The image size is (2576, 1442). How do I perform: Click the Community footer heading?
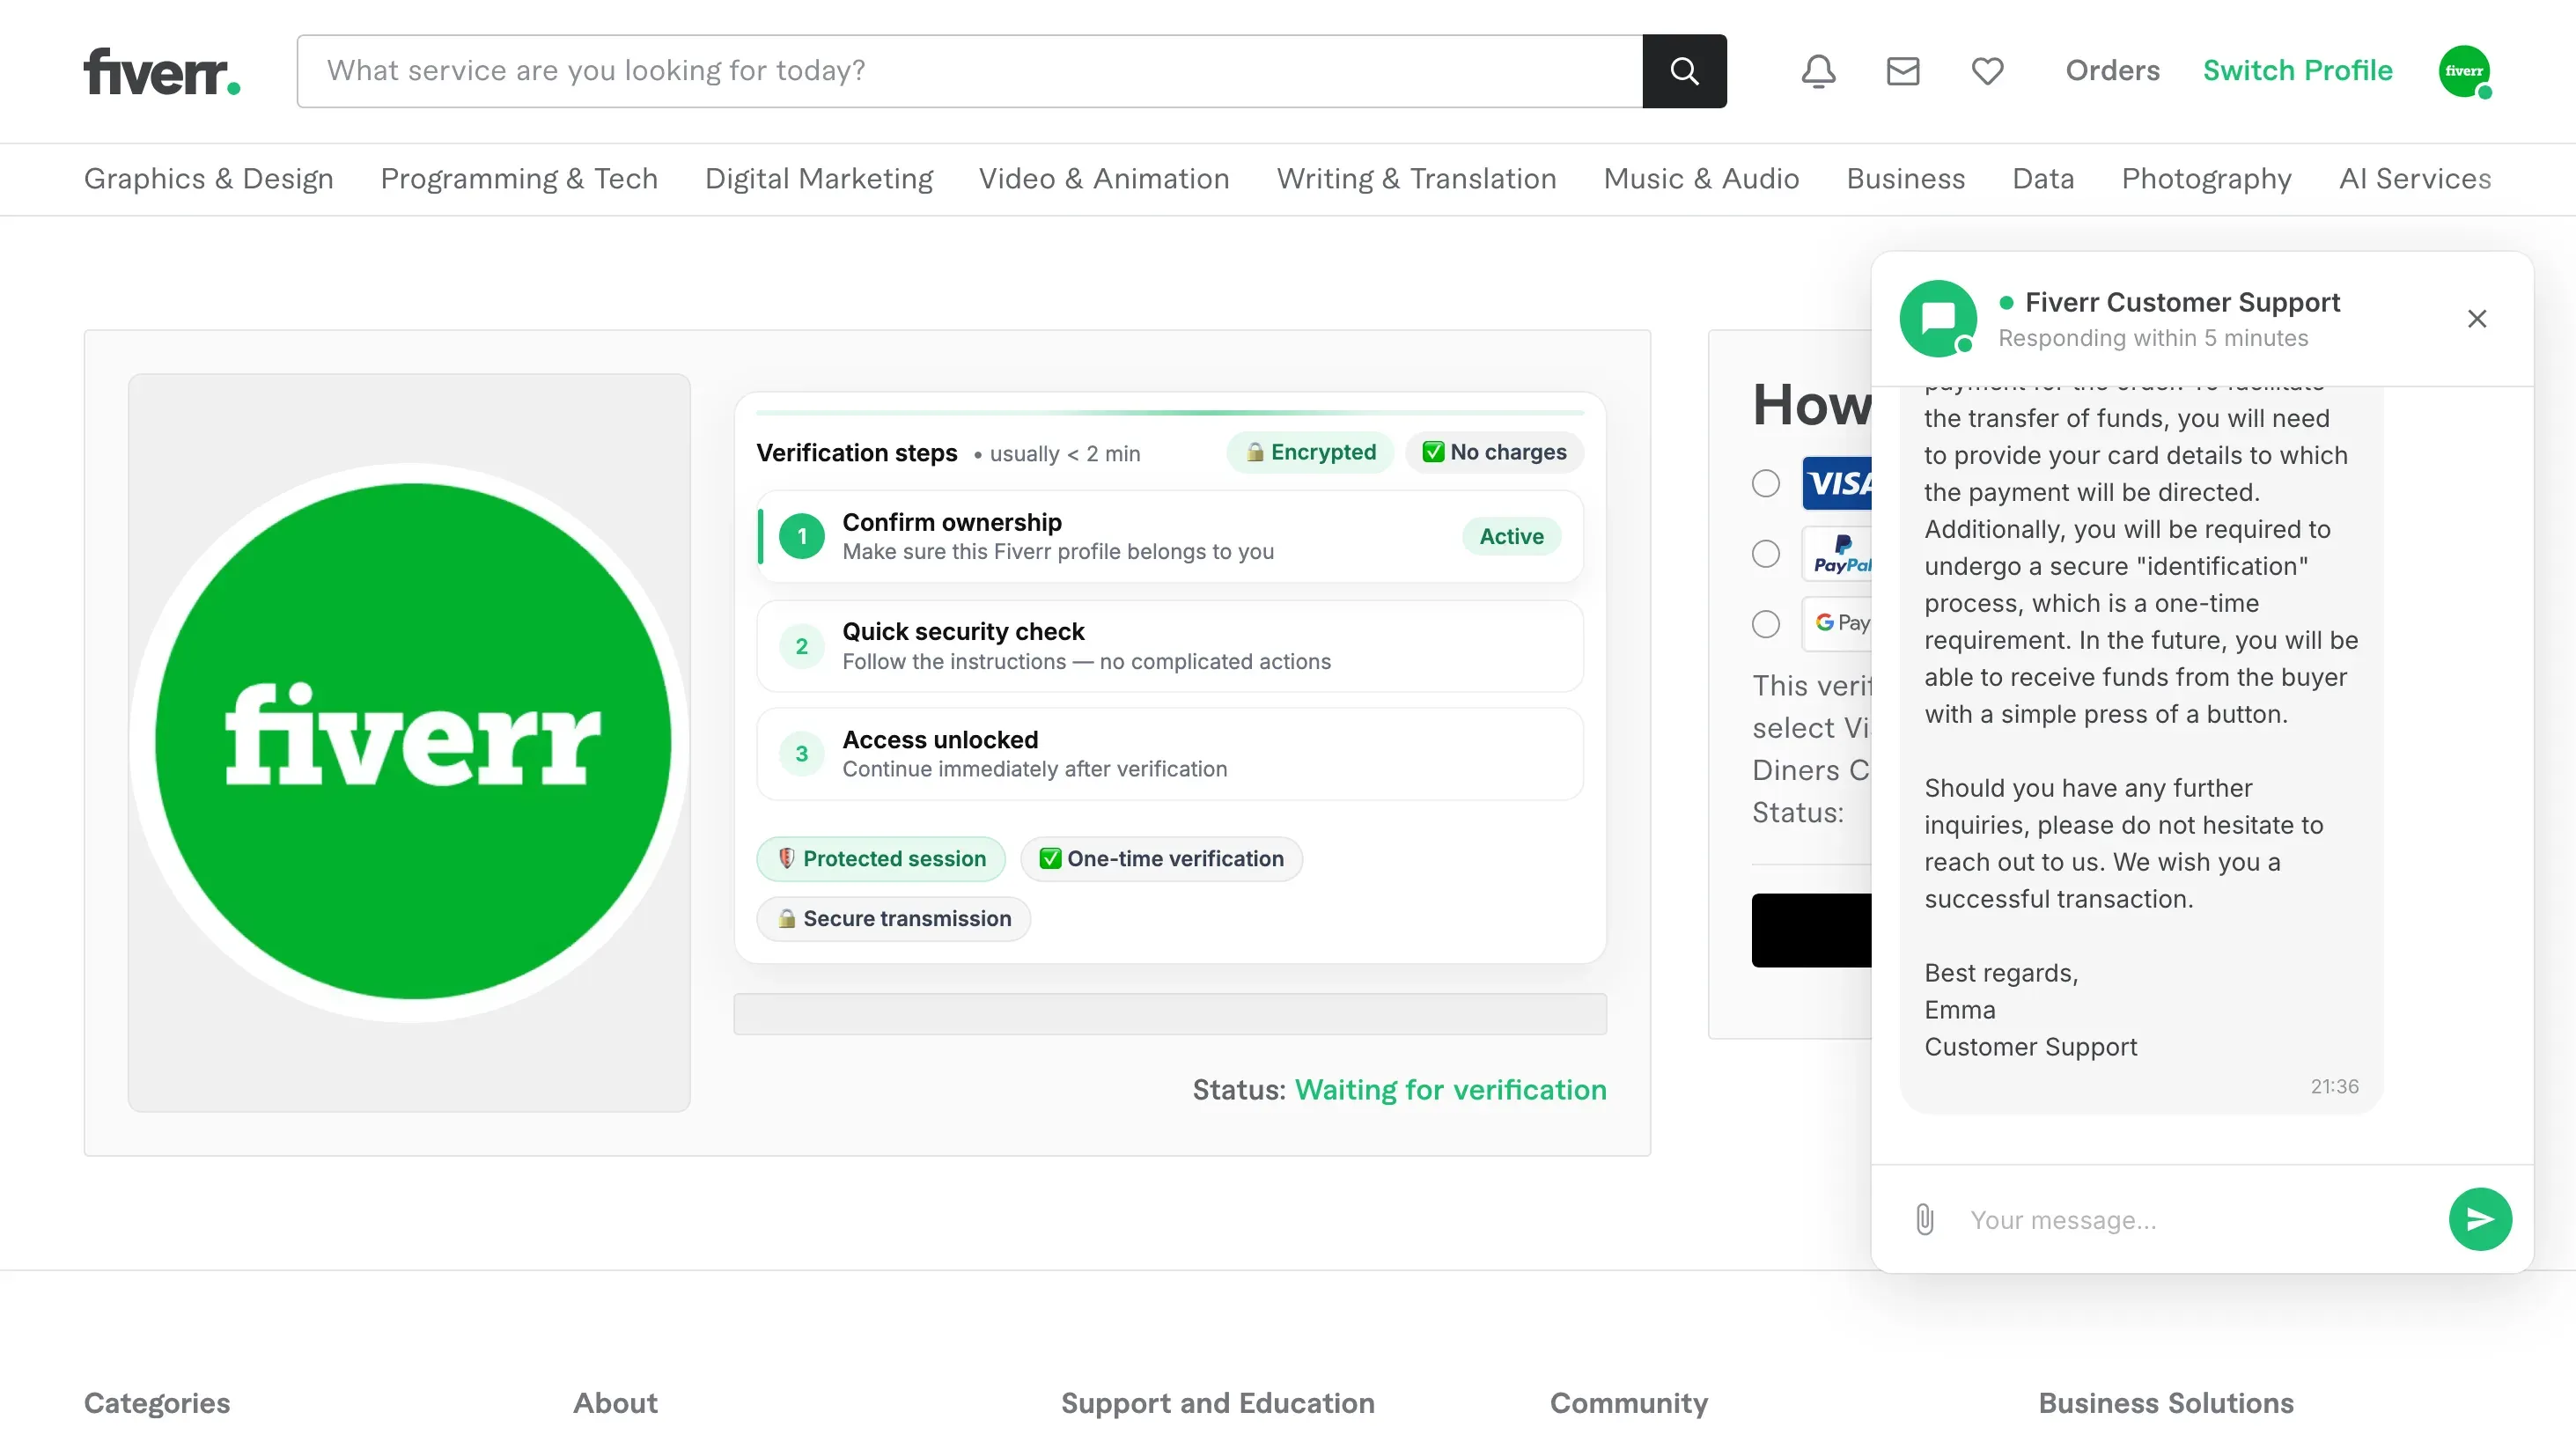[x=1629, y=1403]
